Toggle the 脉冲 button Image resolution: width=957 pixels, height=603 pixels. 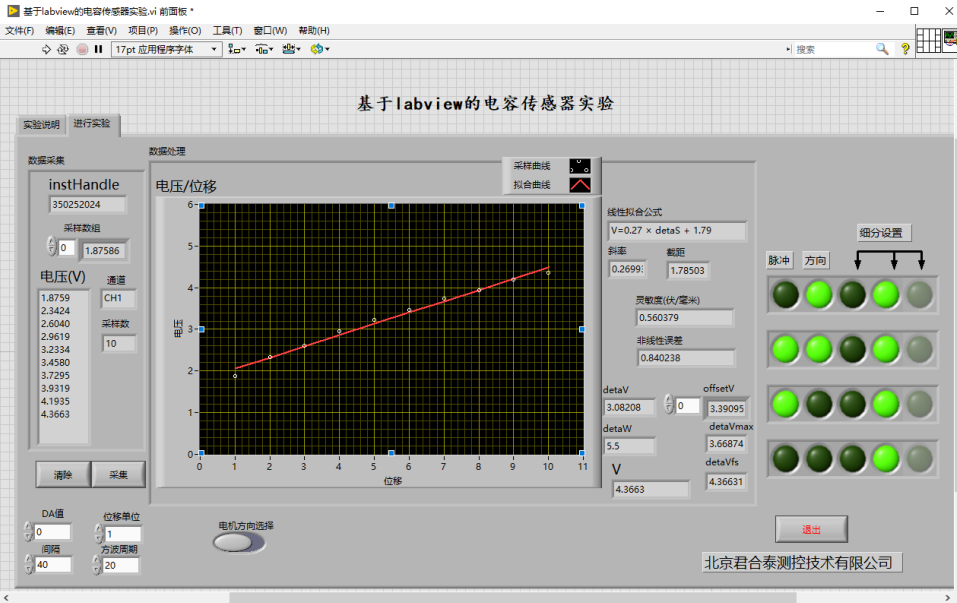click(779, 261)
